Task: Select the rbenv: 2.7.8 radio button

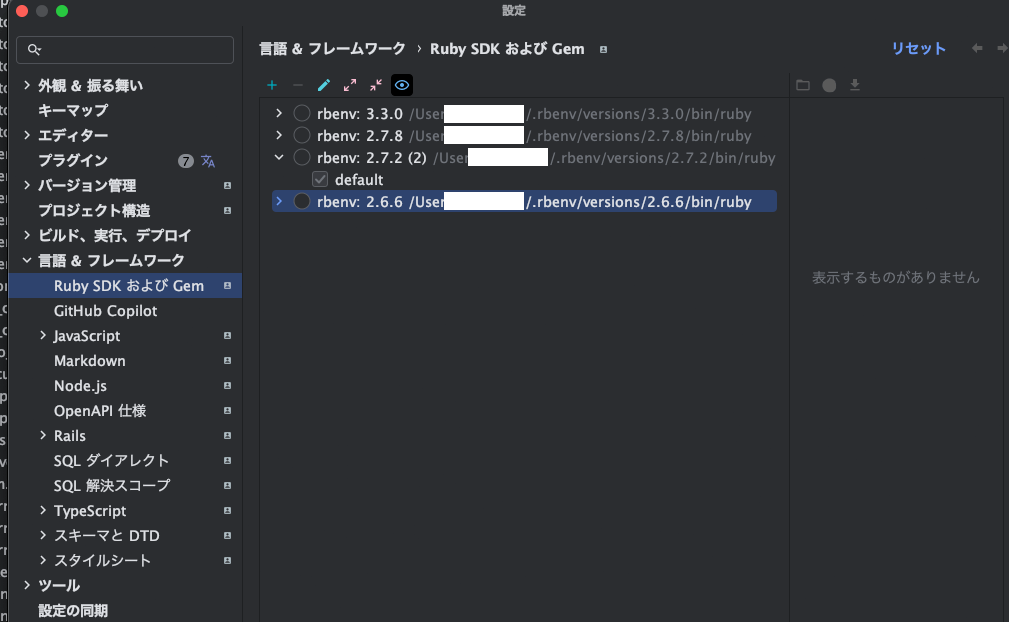Action: (302, 136)
